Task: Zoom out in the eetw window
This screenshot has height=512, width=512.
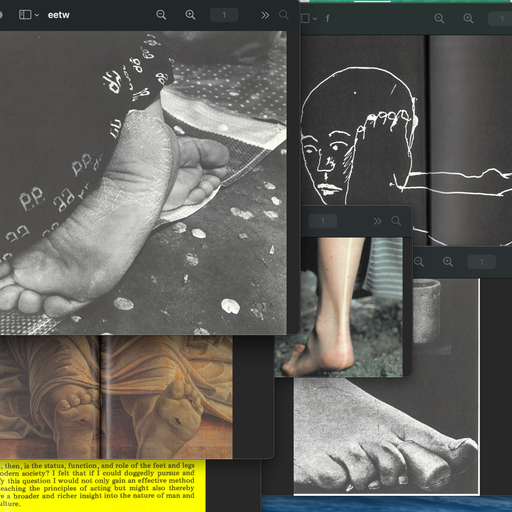Action: [161, 15]
